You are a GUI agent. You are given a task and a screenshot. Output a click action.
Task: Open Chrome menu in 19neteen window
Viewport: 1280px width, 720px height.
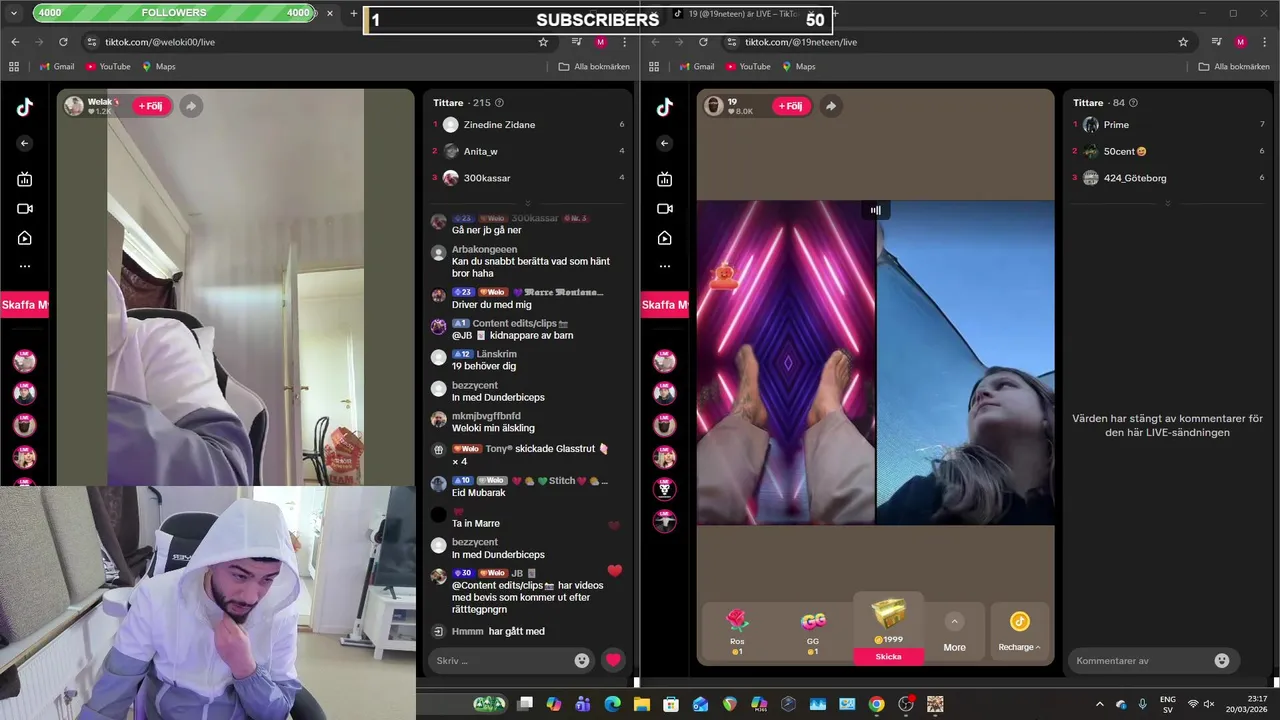click(x=1264, y=42)
